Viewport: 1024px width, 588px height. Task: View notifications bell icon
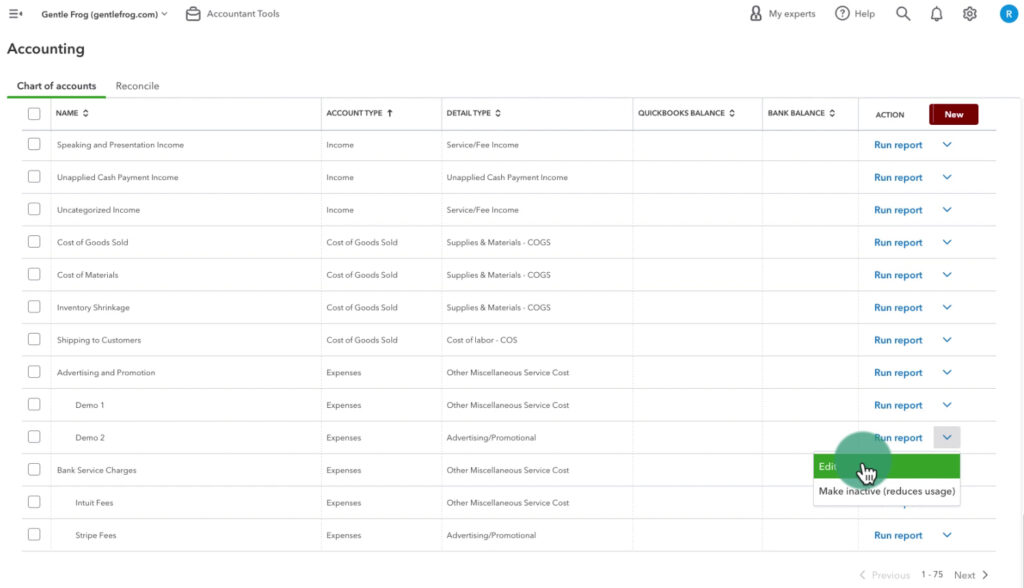(x=936, y=14)
